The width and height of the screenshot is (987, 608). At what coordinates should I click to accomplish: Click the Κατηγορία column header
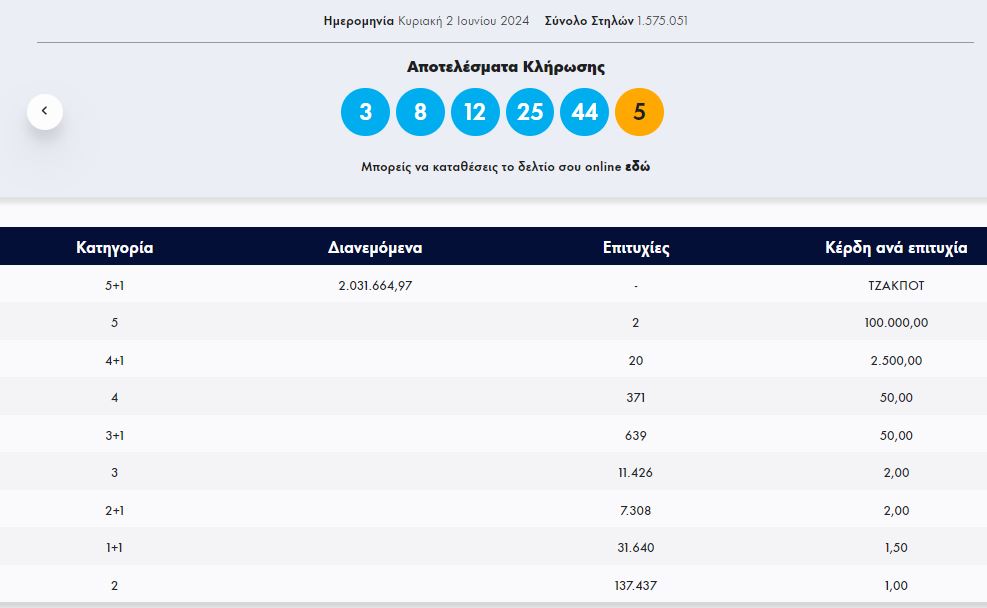(115, 247)
